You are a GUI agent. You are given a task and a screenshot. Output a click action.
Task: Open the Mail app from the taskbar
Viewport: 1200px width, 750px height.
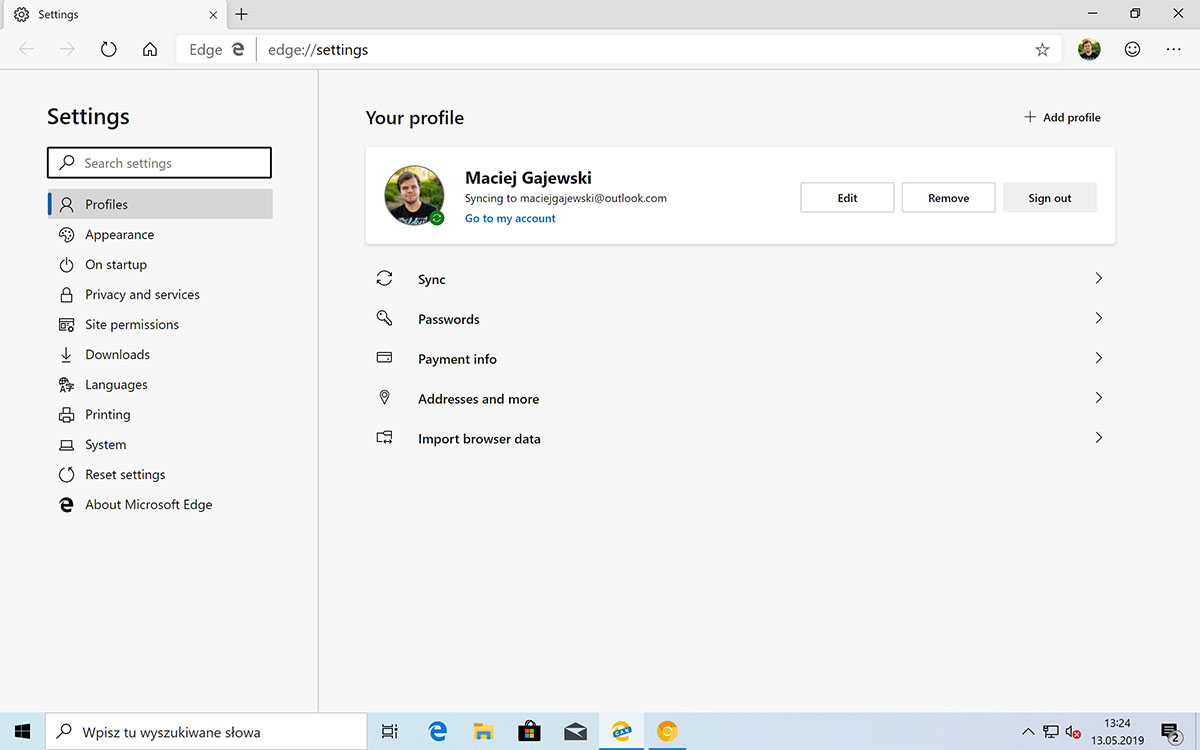click(575, 732)
